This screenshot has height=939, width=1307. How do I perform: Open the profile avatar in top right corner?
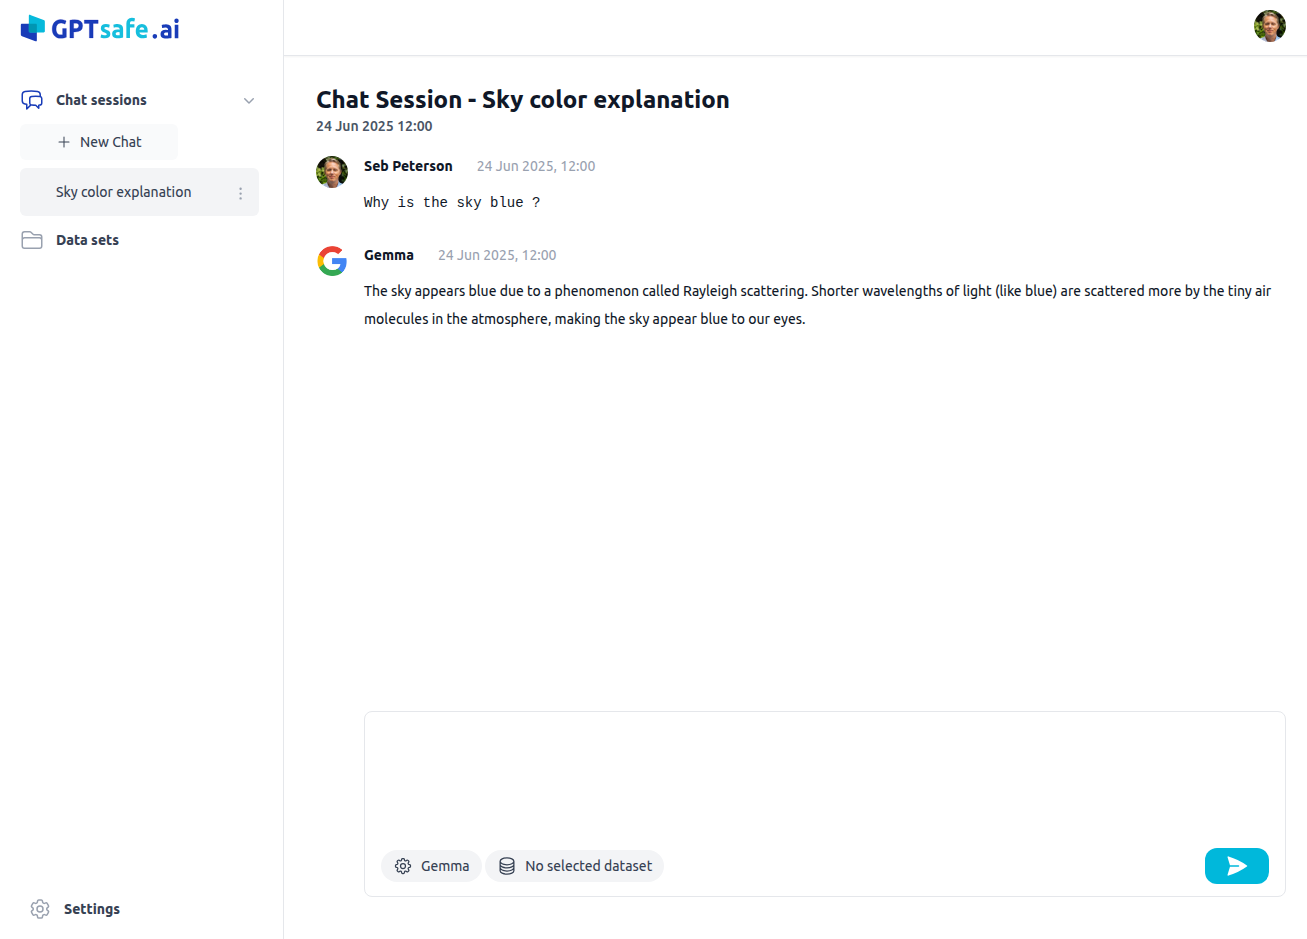coord(1269,26)
